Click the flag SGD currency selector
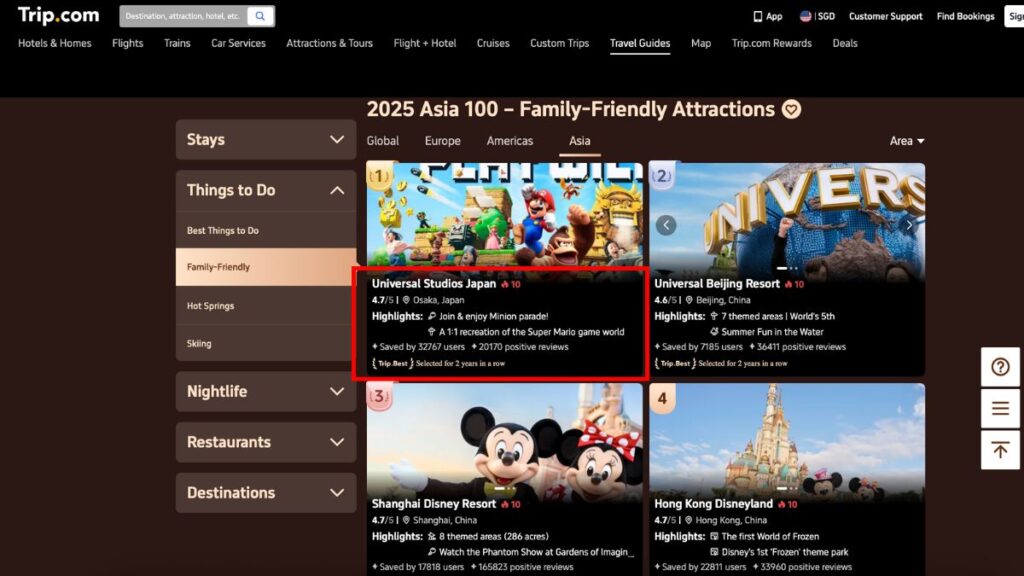The width and height of the screenshot is (1024, 576). 818,16
